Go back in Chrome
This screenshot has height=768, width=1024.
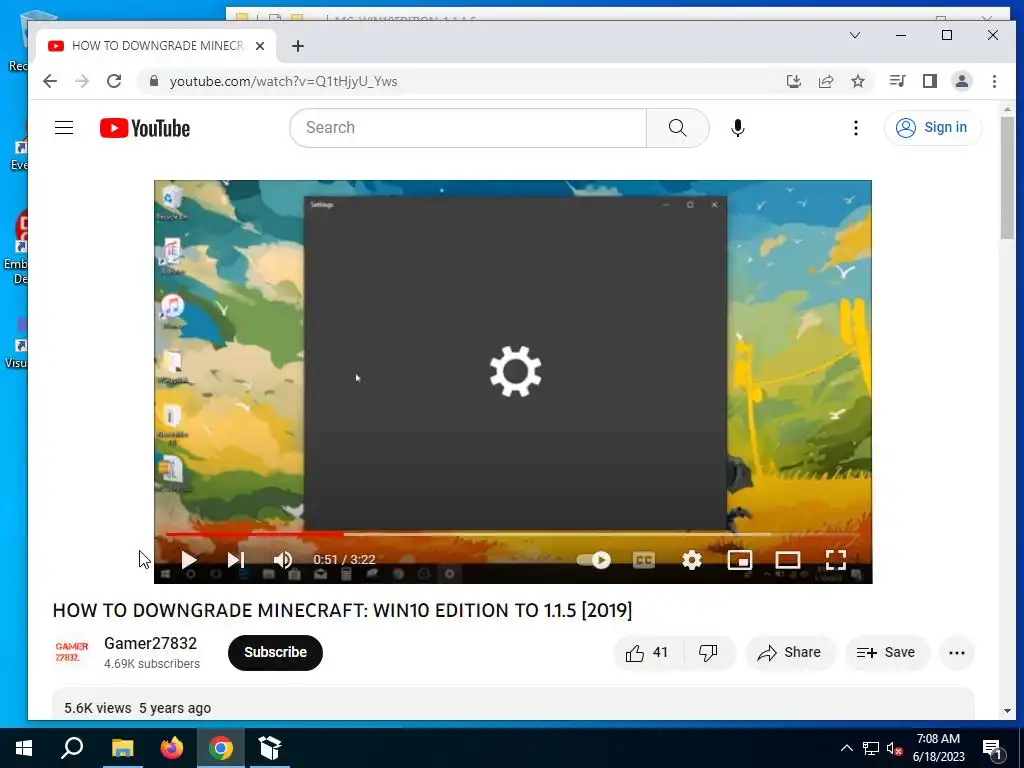(x=50, y=81)
